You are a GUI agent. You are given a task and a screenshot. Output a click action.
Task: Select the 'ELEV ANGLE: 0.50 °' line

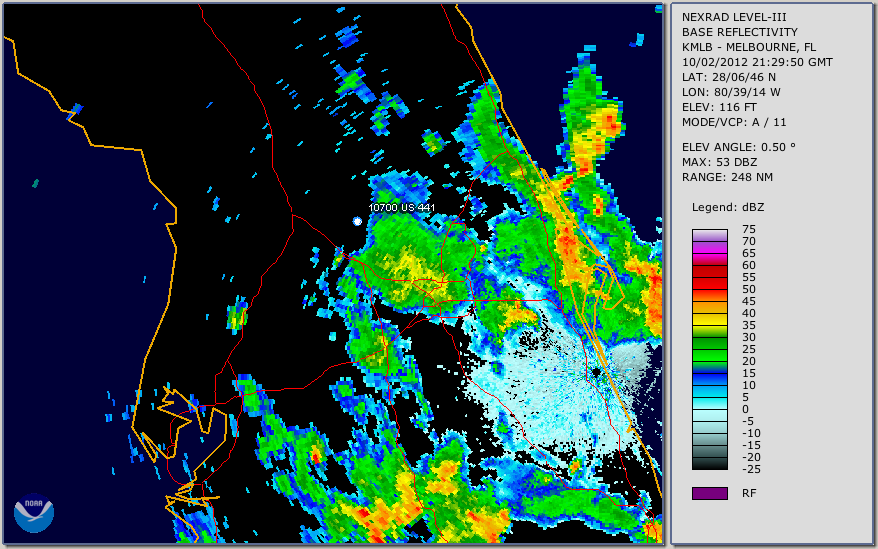[739, 147]
